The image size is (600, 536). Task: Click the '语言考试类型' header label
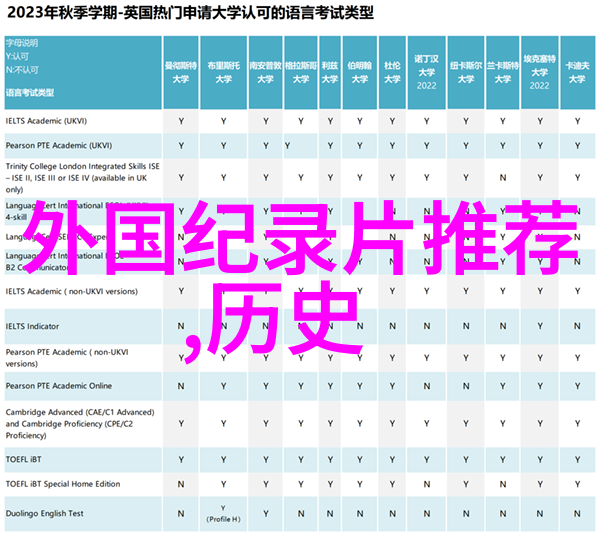[x=30, y=93]
